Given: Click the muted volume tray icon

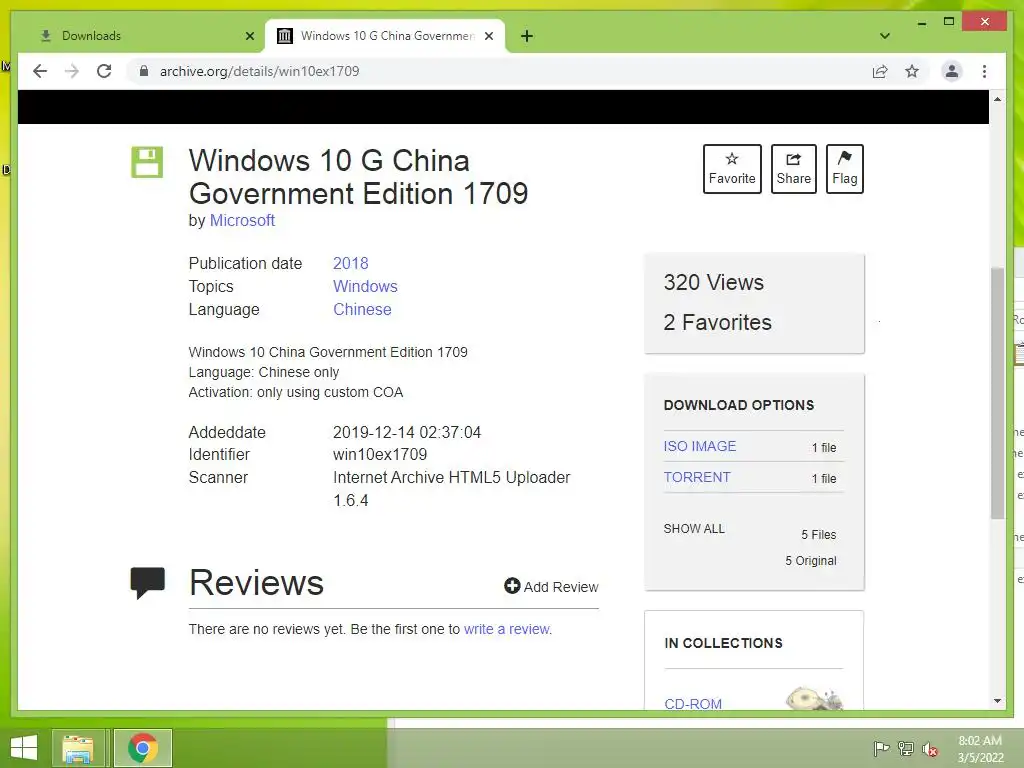Looking at the screenshot, I should 930,748.
